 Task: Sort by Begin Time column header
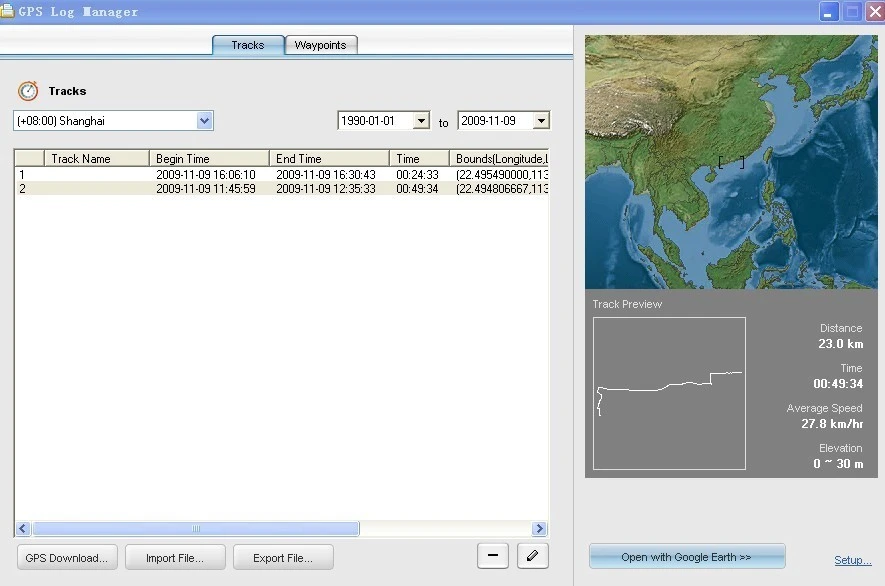pyautogui.click(x=209, y=159)
